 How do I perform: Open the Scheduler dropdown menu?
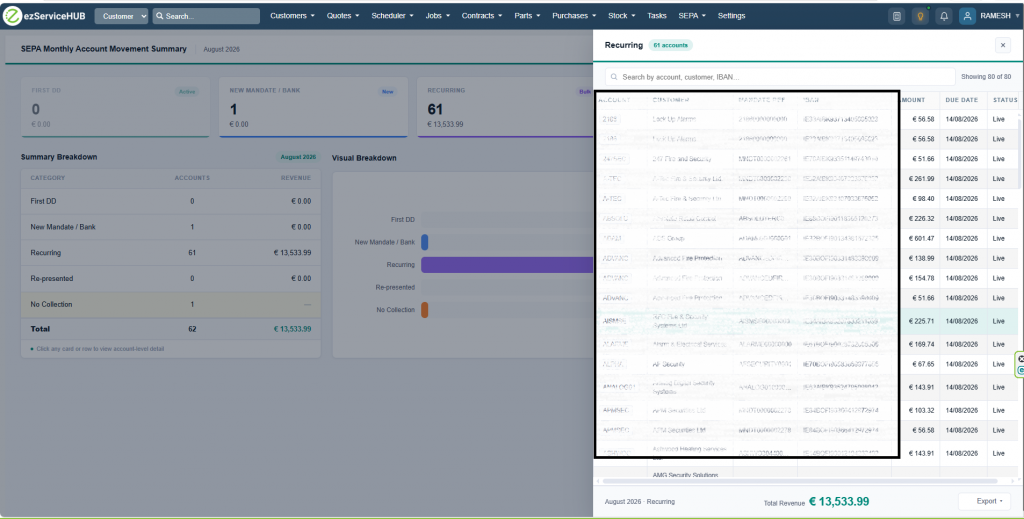pos(392,16)
